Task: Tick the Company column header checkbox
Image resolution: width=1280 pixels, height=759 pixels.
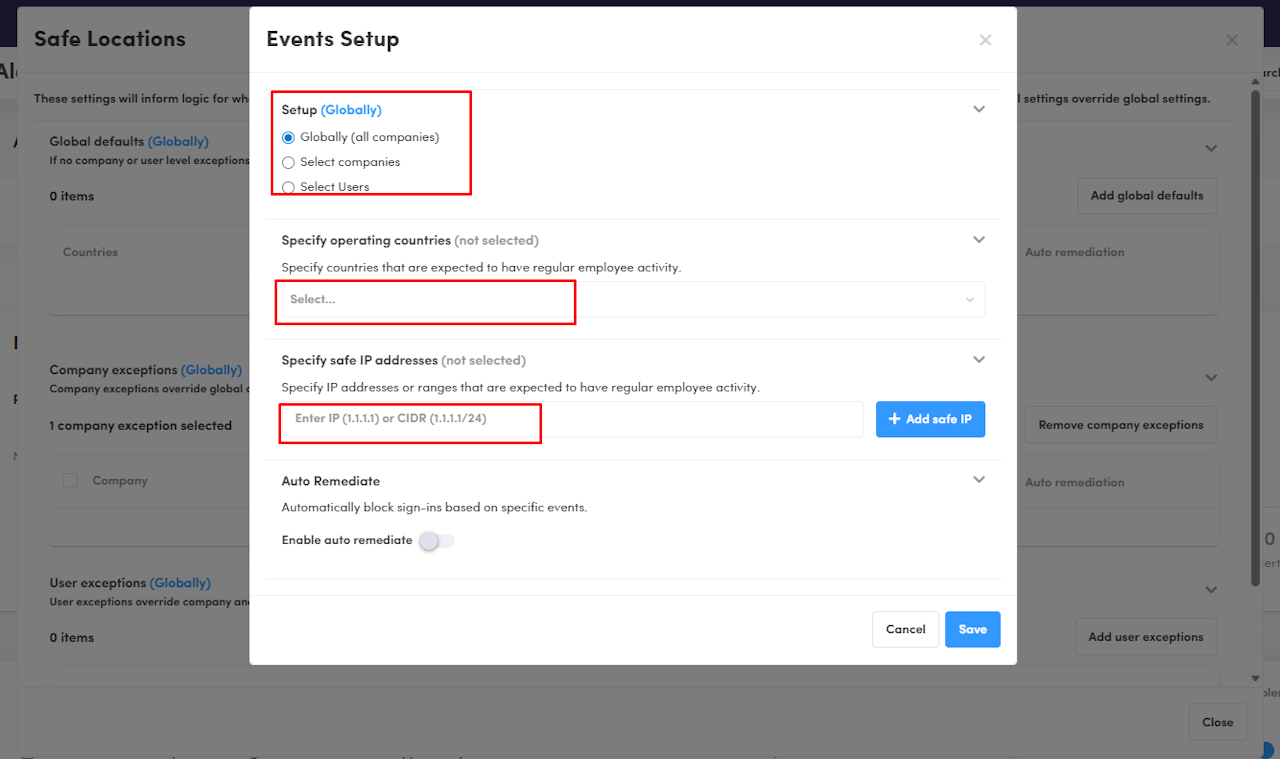Action: tap(70, 481)
